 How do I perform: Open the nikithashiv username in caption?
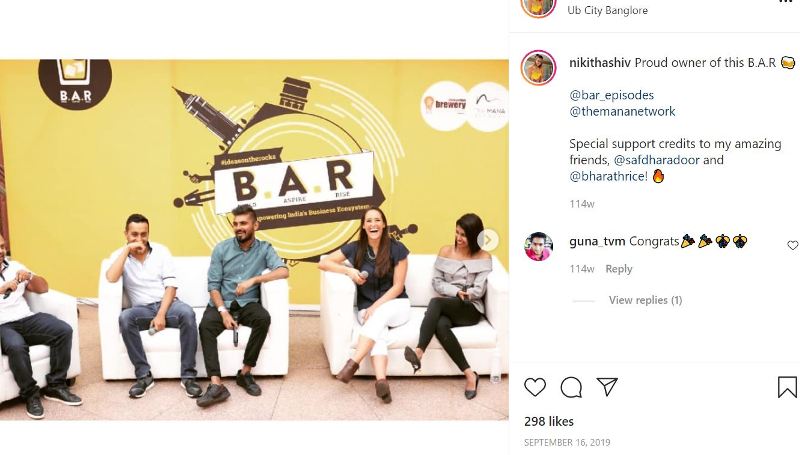(600, 63)
